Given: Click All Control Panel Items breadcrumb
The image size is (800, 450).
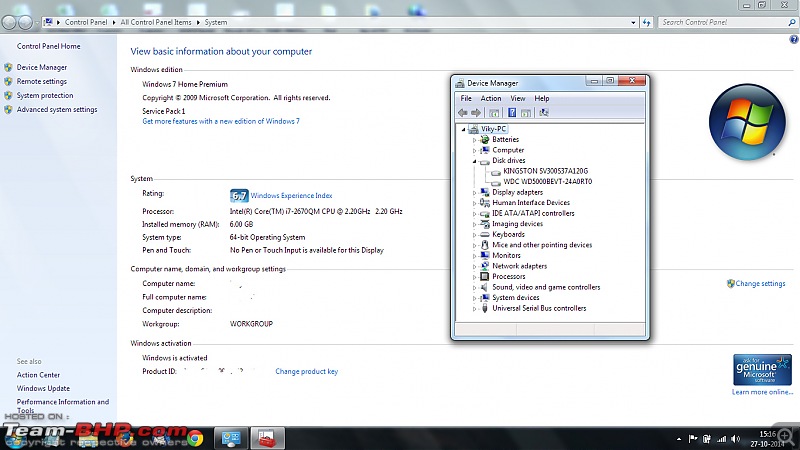Looking at the screenshot, I should click(156, 22).
